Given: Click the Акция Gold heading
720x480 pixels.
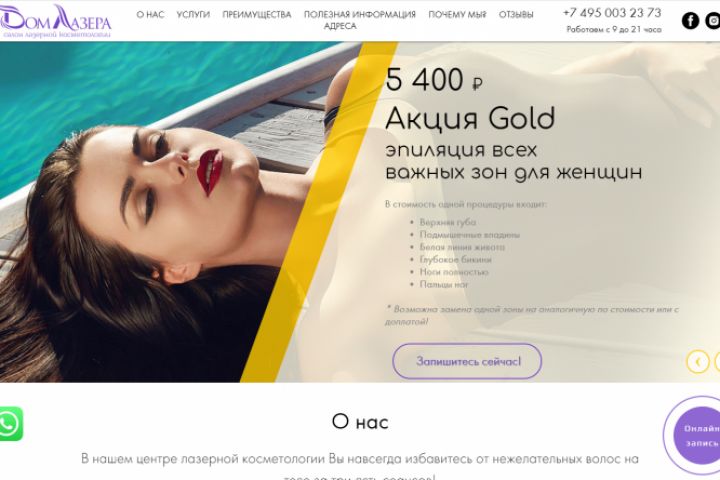Looking at the screenshot, I should click(x=470, y=119).
